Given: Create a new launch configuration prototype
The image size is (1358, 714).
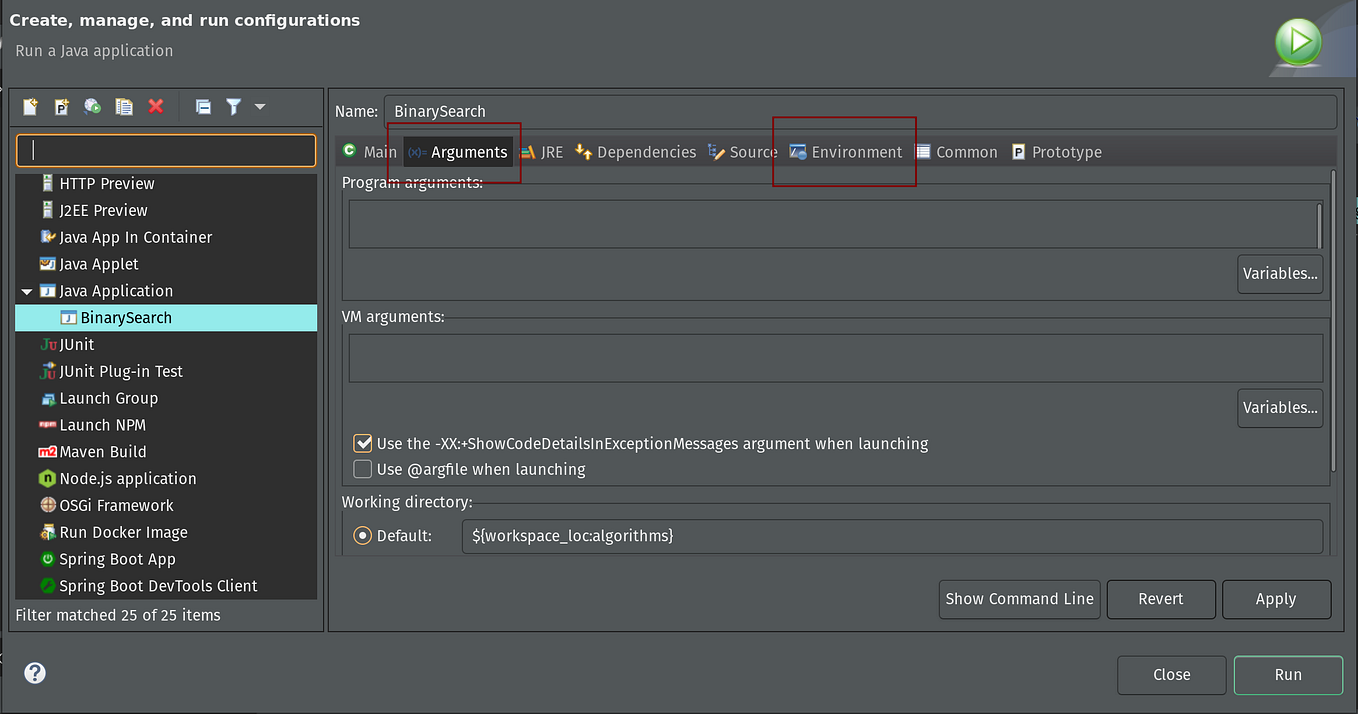Looking at the screenshot, I should point(62,106).
